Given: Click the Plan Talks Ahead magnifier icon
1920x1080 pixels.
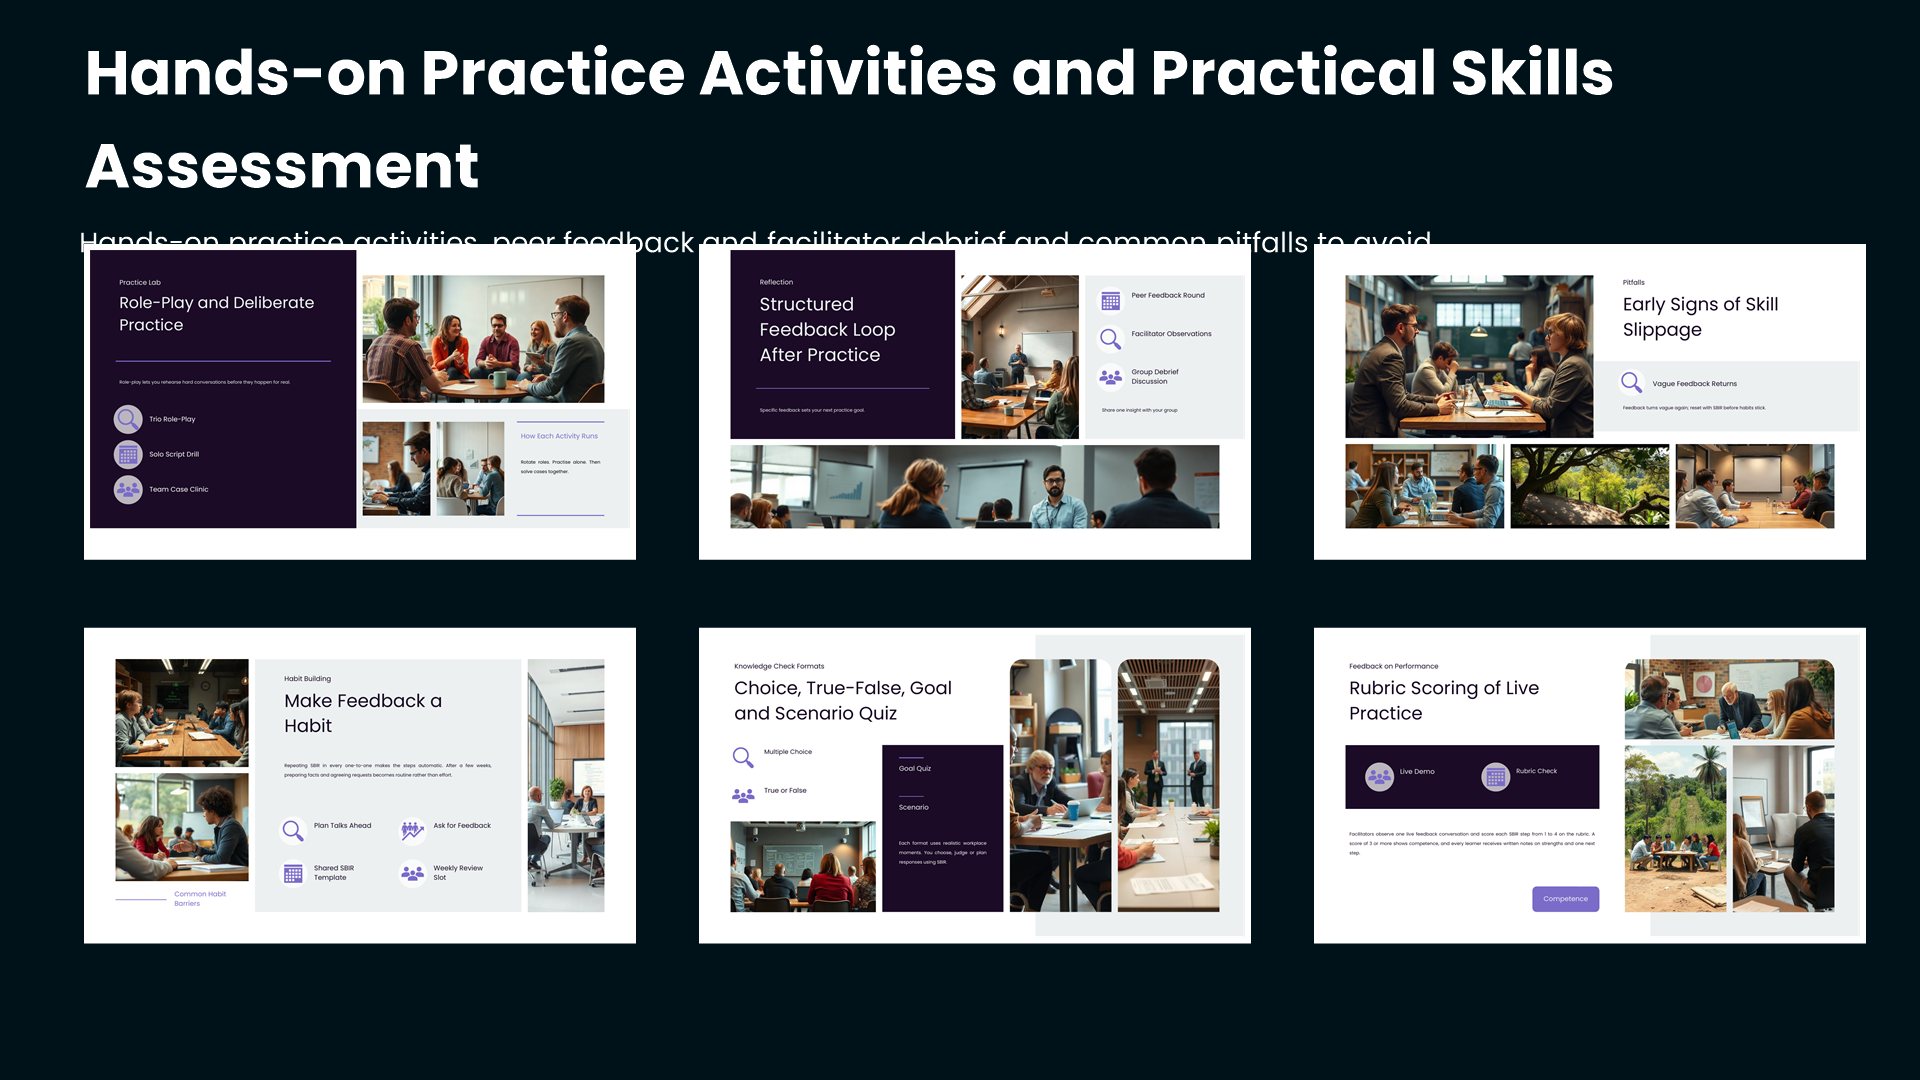Looking at the screenshot, I should 292,830.
